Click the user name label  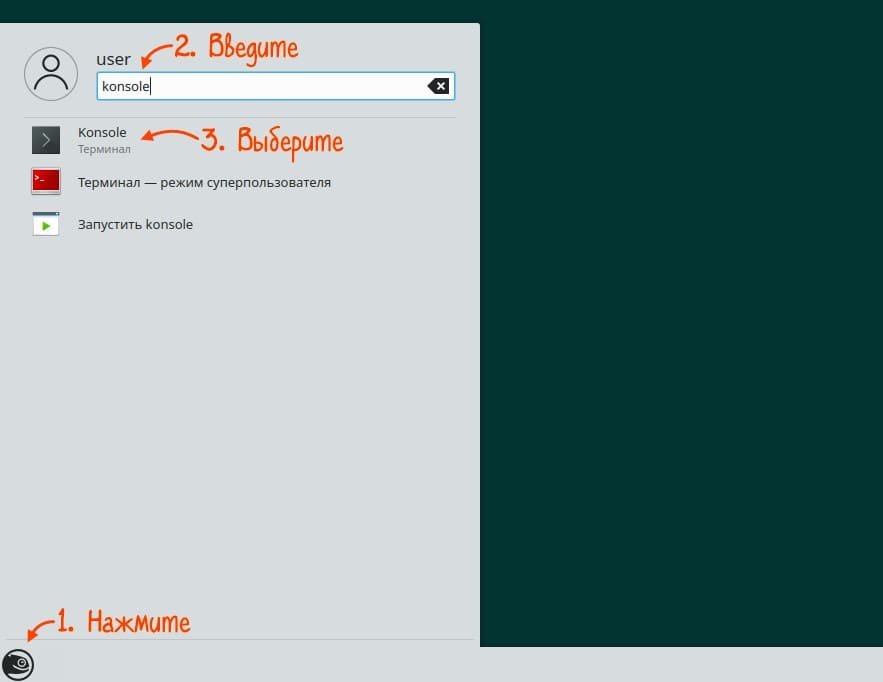[113, 59]
